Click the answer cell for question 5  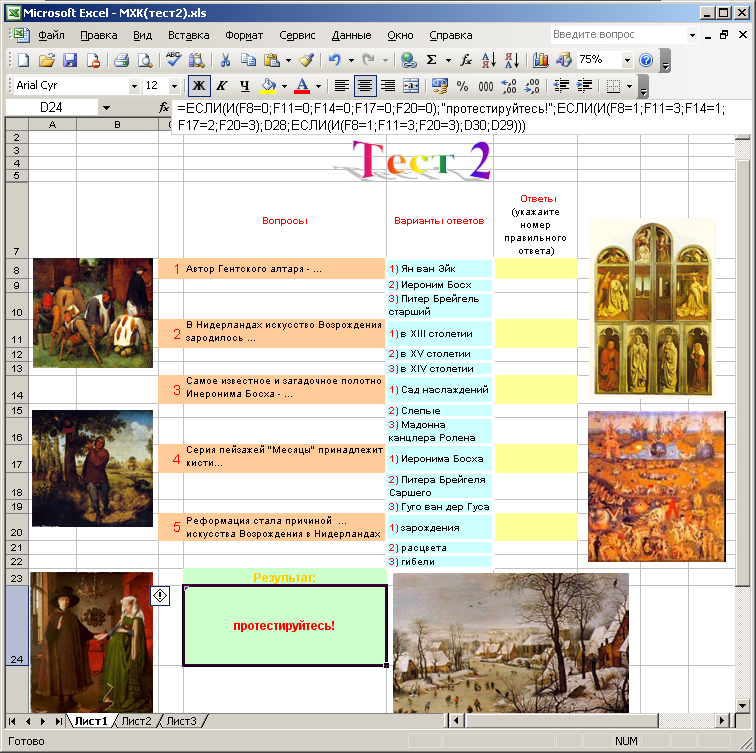click(536, 527)
